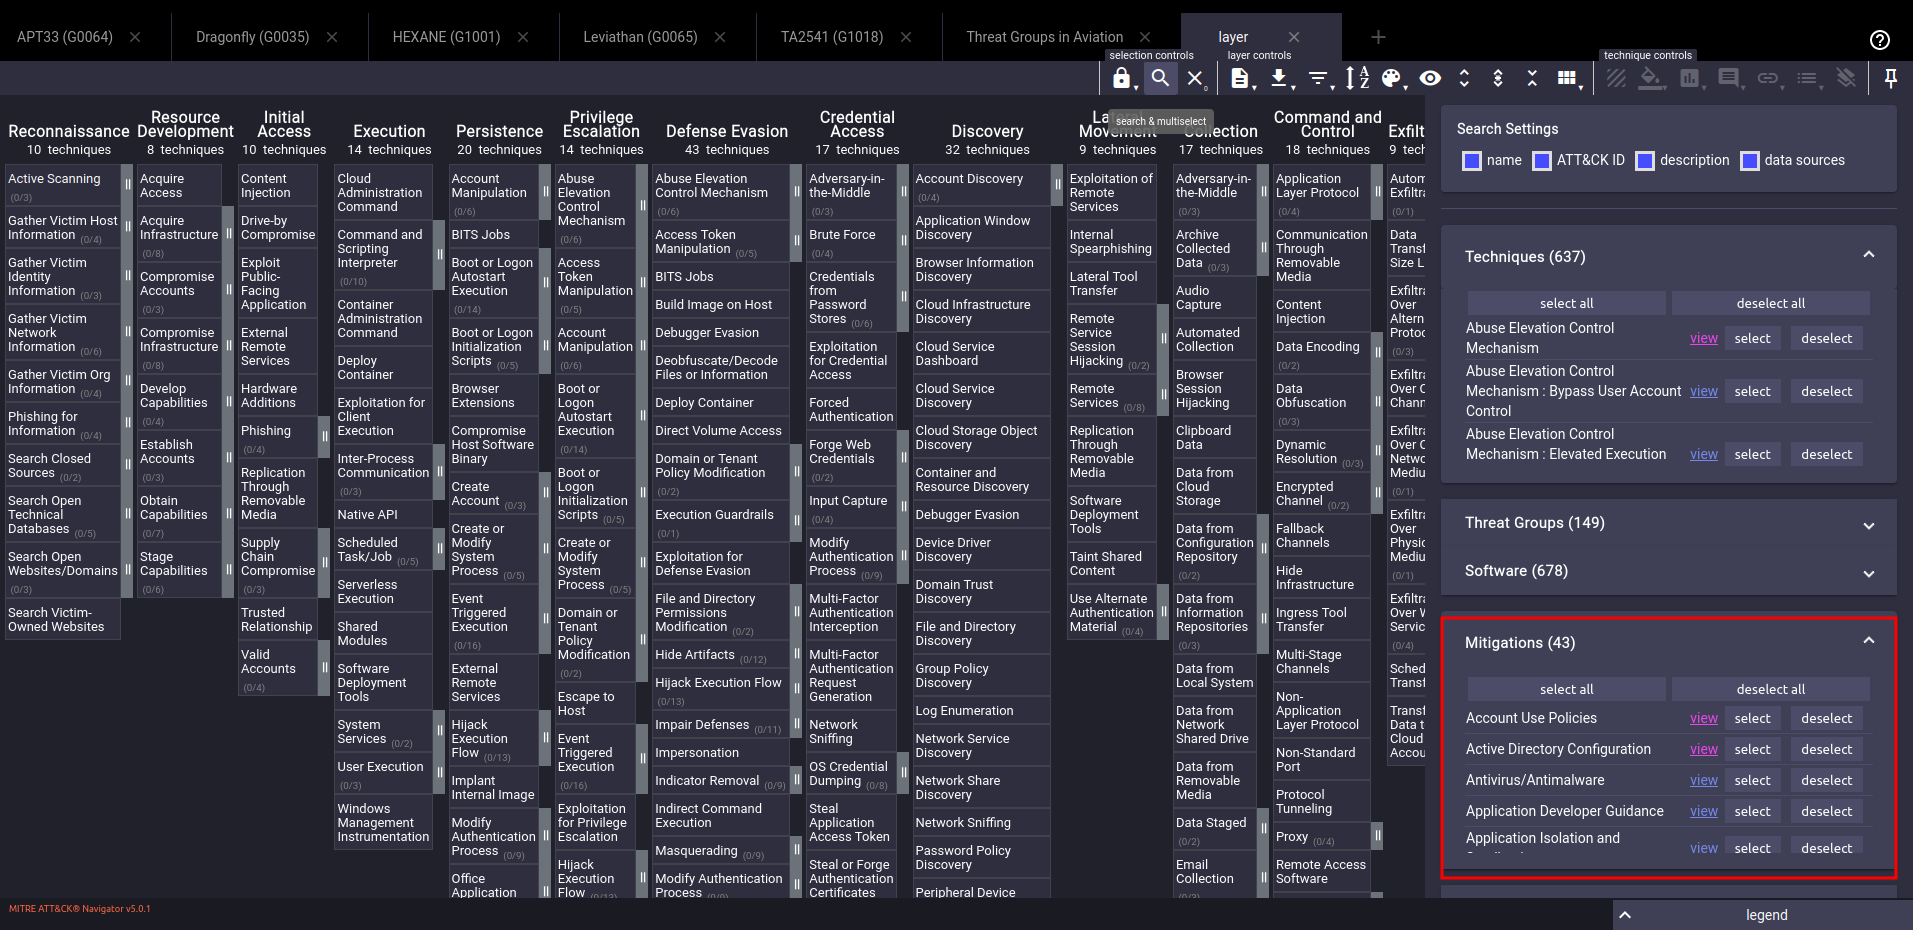1913x930 pixels.
Task: Click view link for Antivirus/Antimalware mitigation
Action: point(1703,780)
